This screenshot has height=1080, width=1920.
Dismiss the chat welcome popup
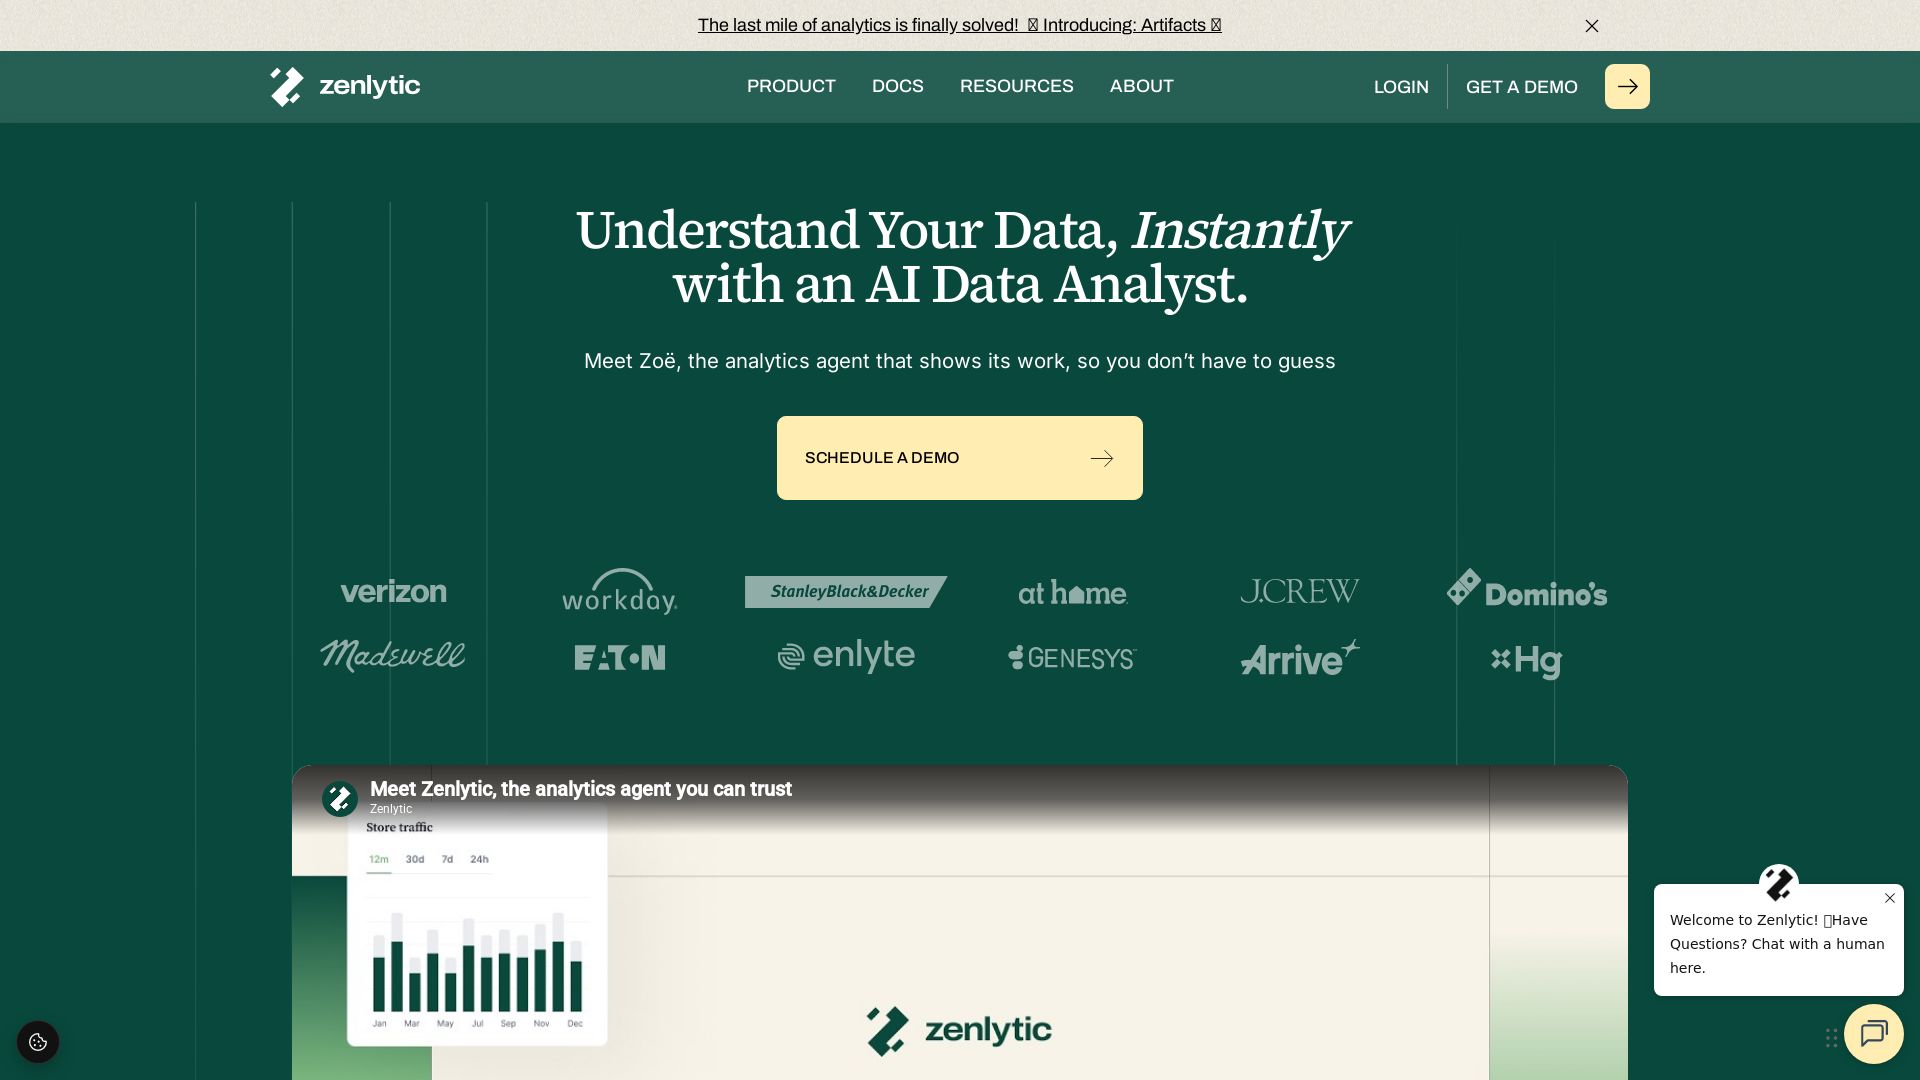1890,898
